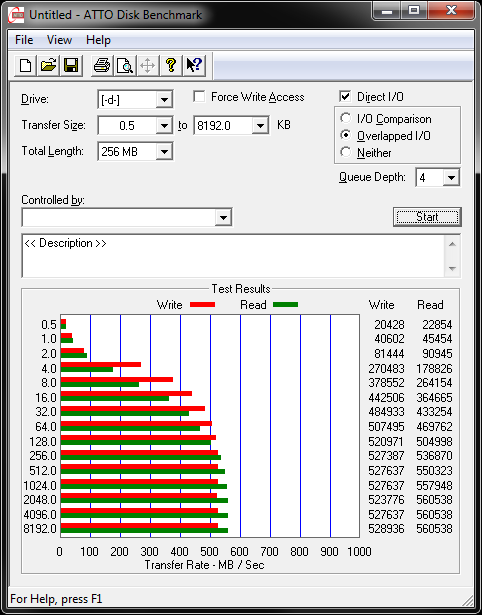Open Print Preview toolbar icon
The width and height of the screenshot is (482, 615).
pos(125,65)
